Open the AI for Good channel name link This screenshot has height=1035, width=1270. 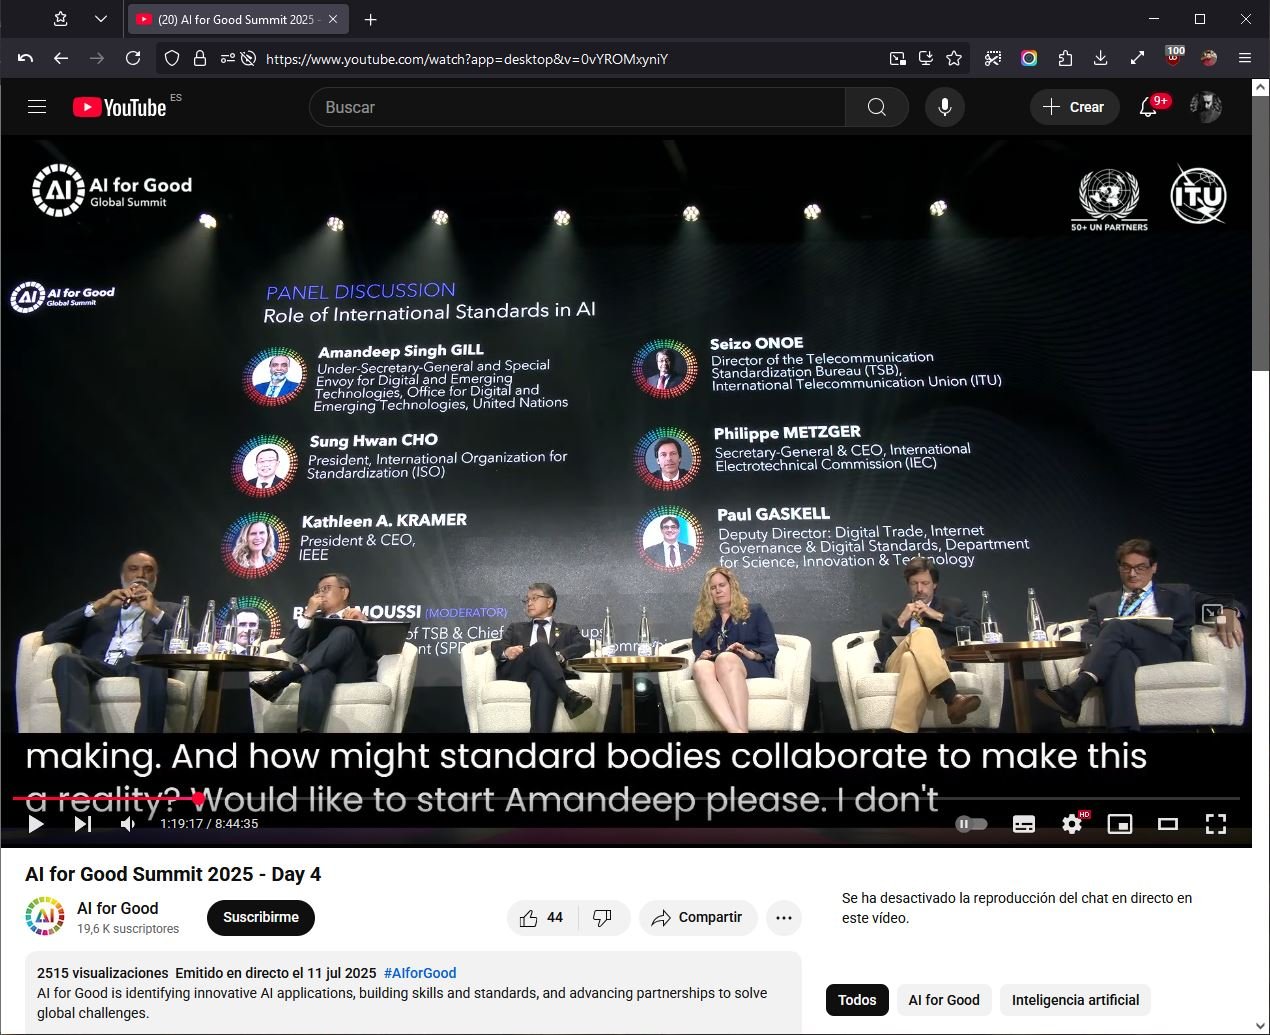[118, 908]
